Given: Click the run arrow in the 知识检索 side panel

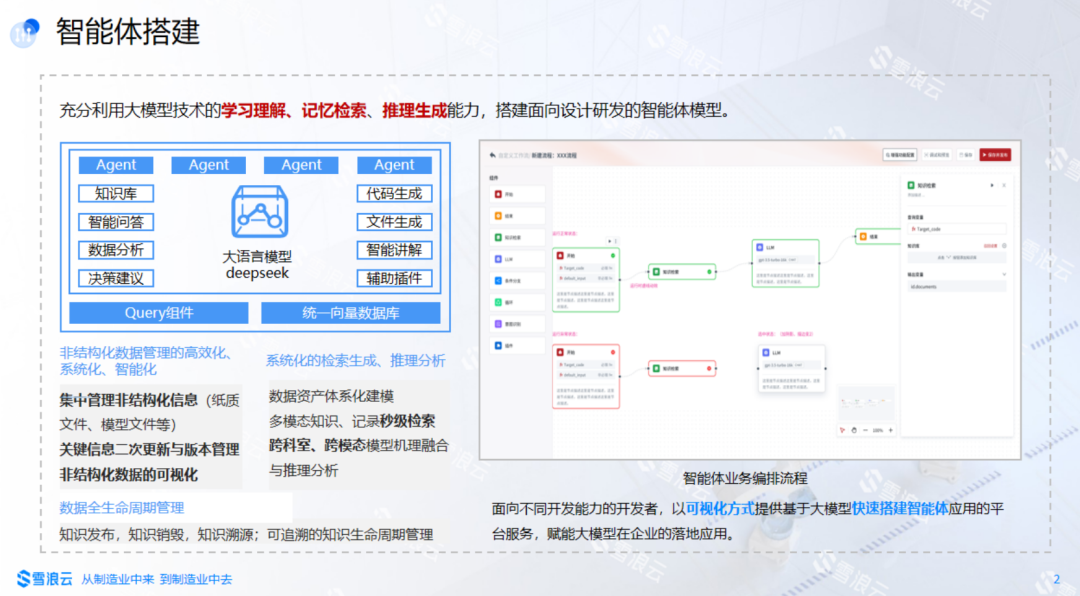Looking at the screenshot, I should (x=992, y=185).
